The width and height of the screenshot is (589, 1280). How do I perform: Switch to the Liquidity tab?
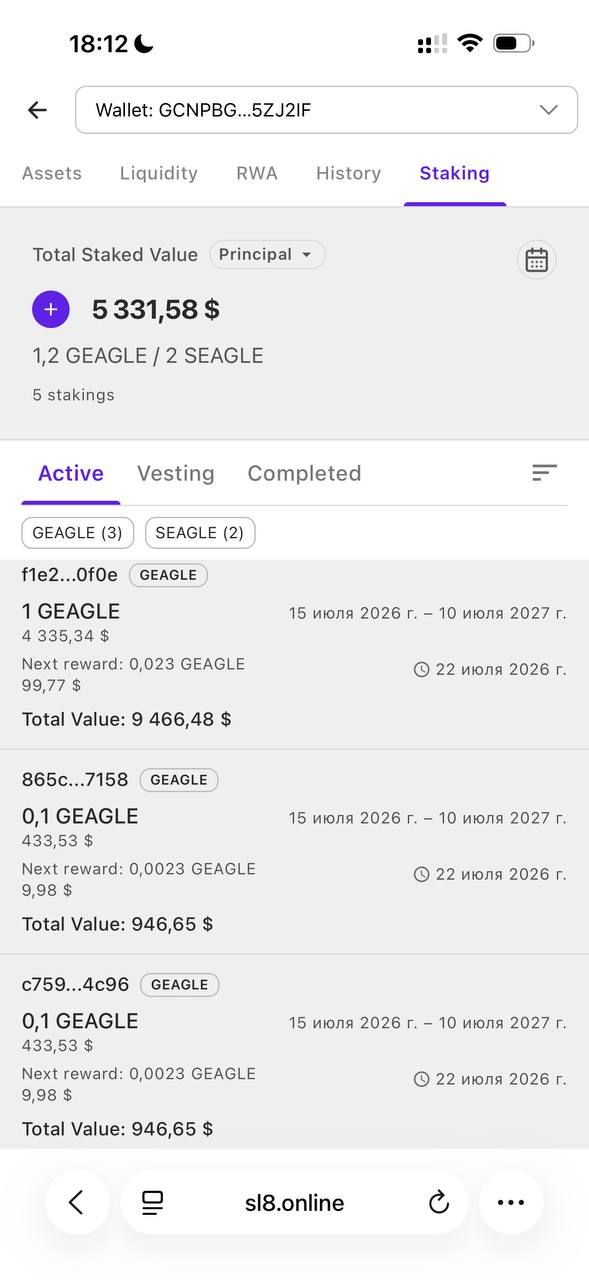click(159, 173)
